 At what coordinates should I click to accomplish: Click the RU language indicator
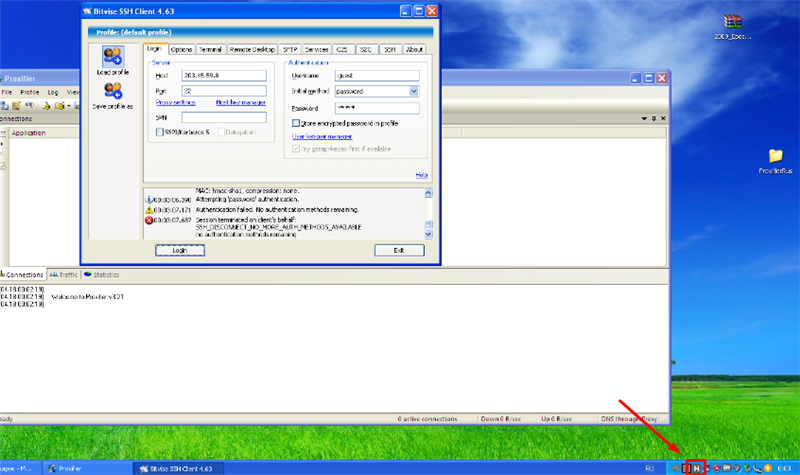click(x=649, y=468)
